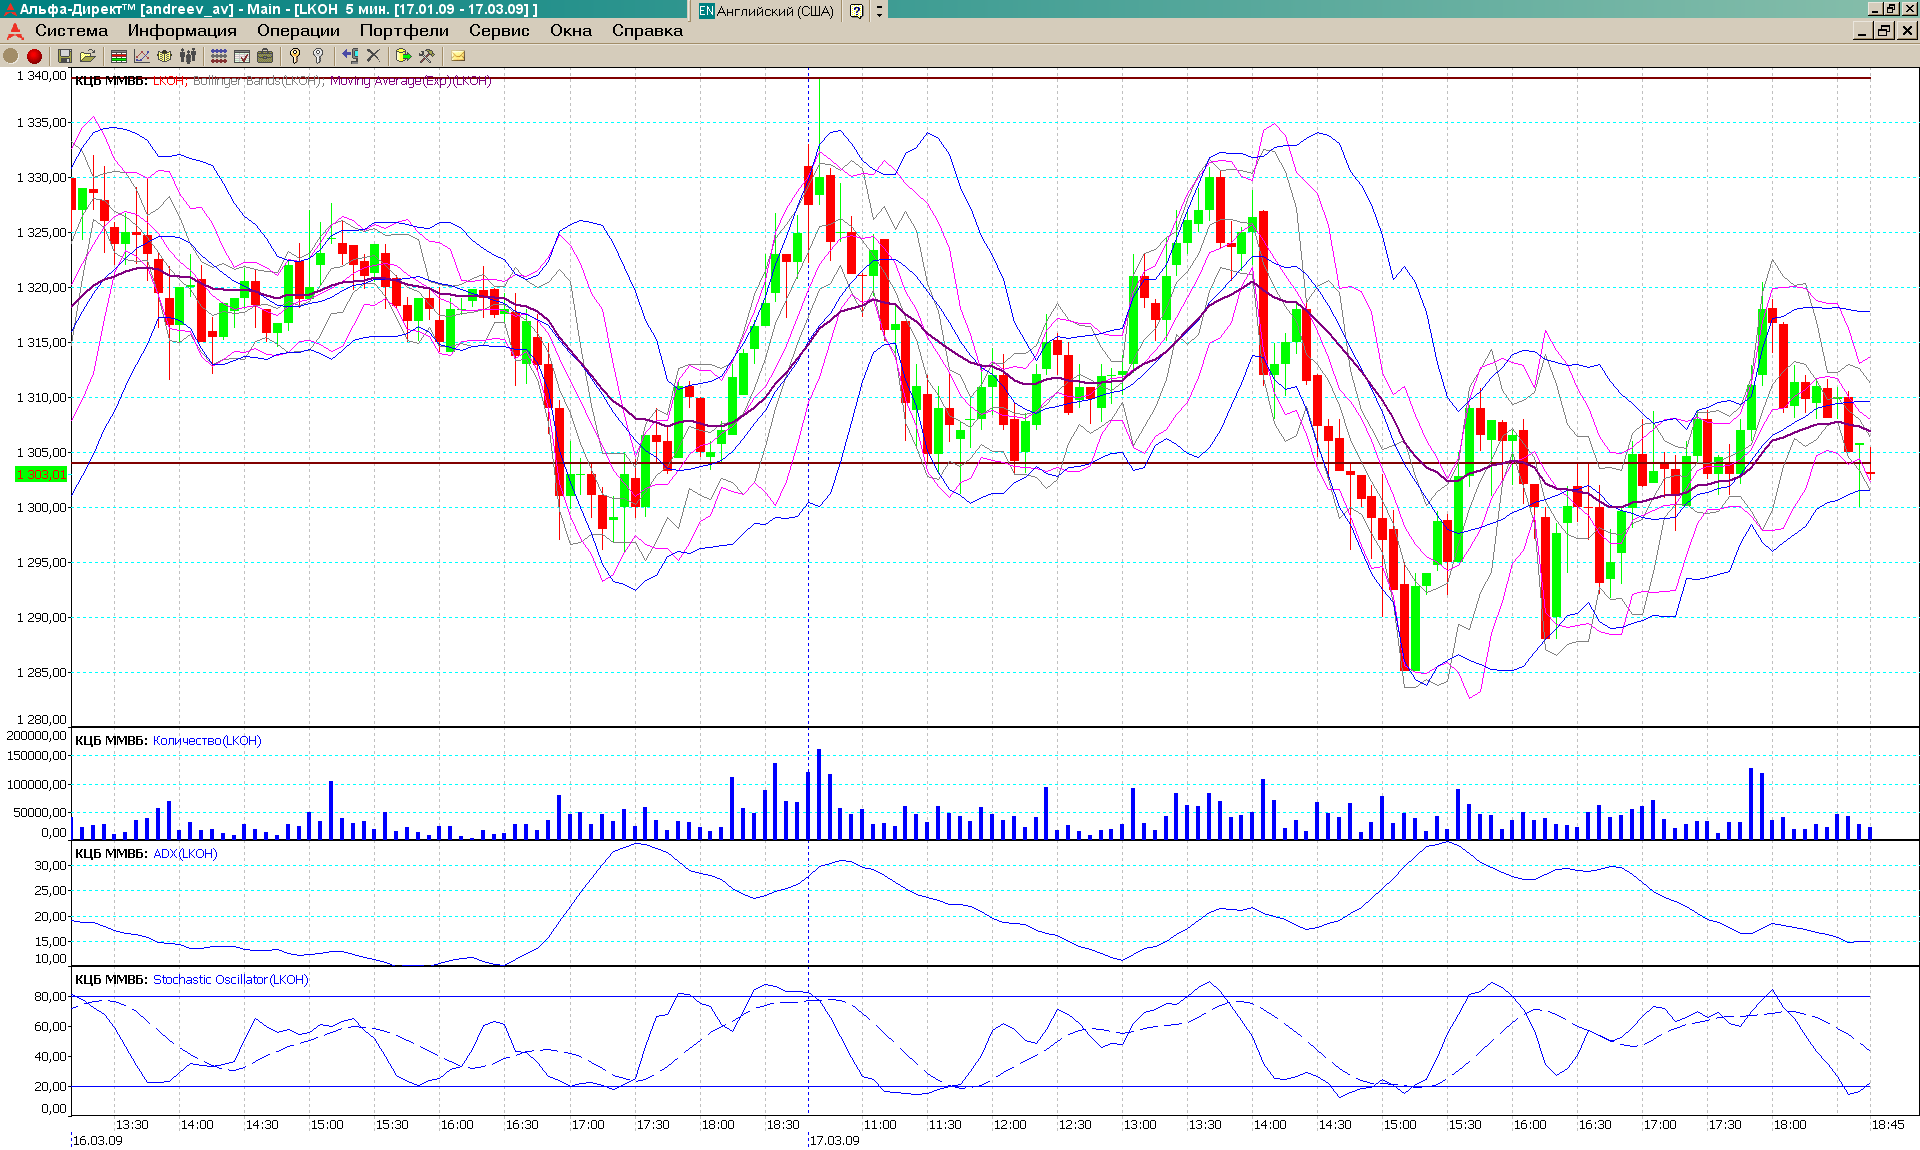Open new chart with line-graph icon
This screenshot has height=1150, width=1920.
142,56
